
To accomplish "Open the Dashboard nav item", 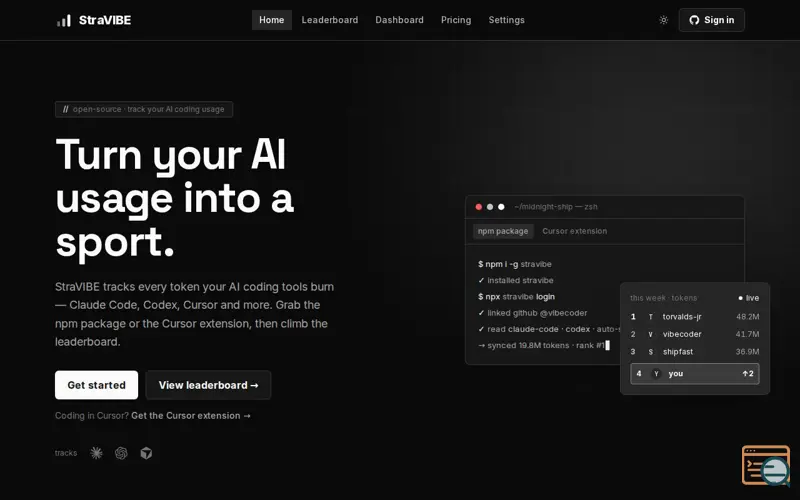I will tap(399, 20).
